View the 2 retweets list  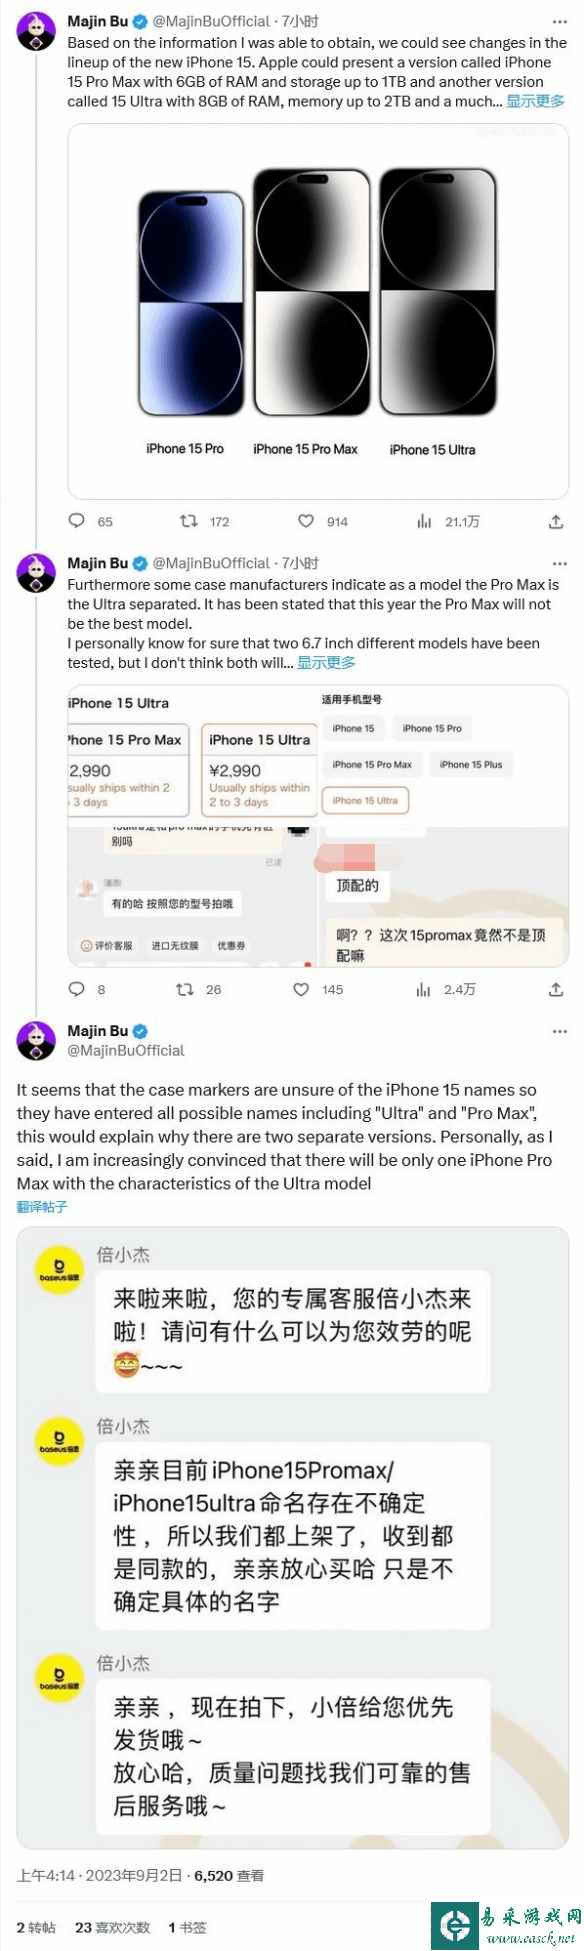[36, 1927]
